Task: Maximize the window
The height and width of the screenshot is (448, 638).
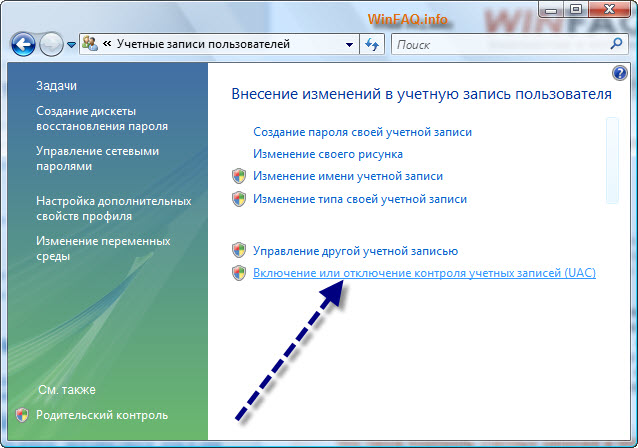Action: 575,10
